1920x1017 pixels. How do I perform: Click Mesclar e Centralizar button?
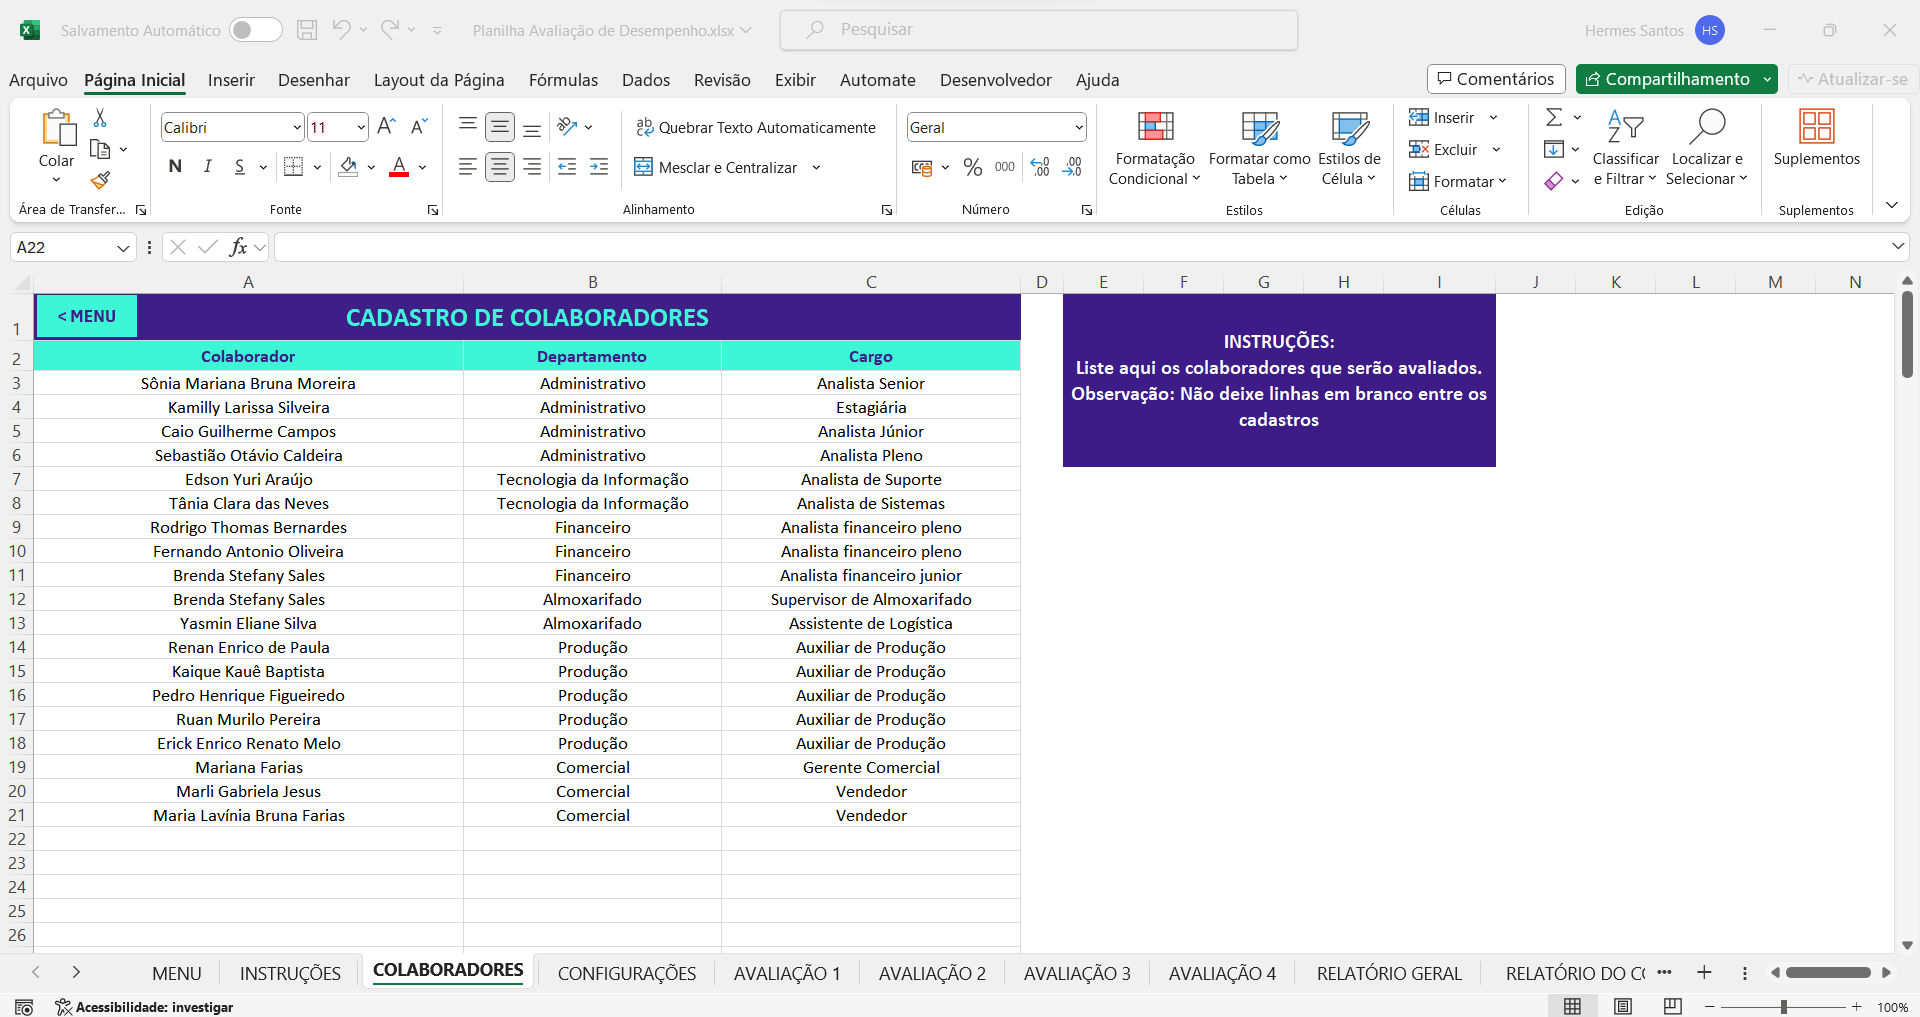click(716, 167)
